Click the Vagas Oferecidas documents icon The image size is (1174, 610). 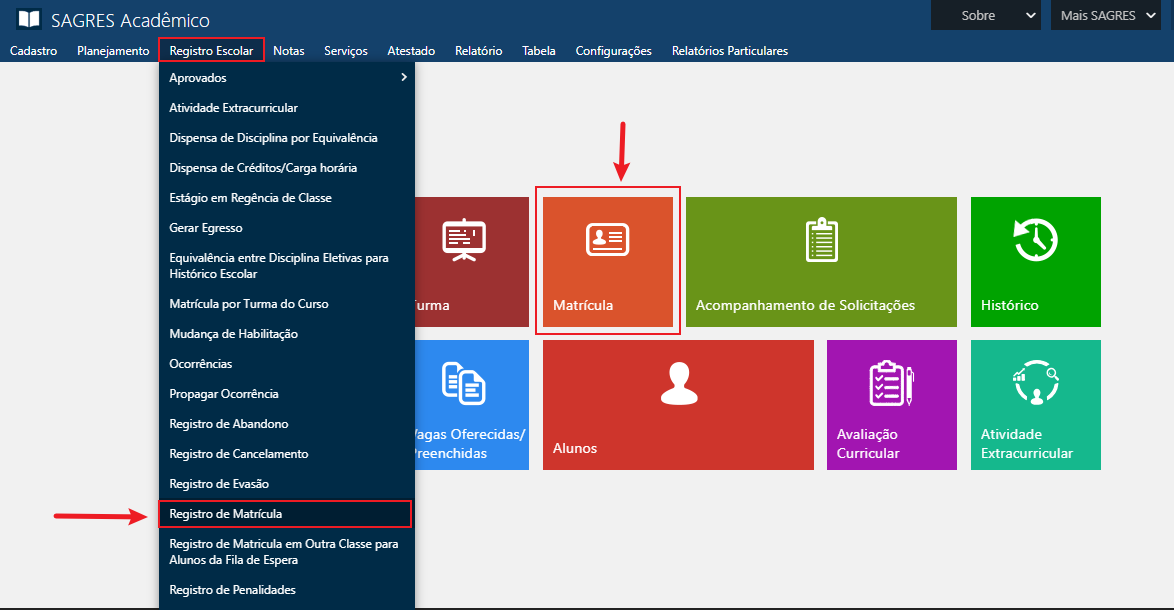point(464,383)
